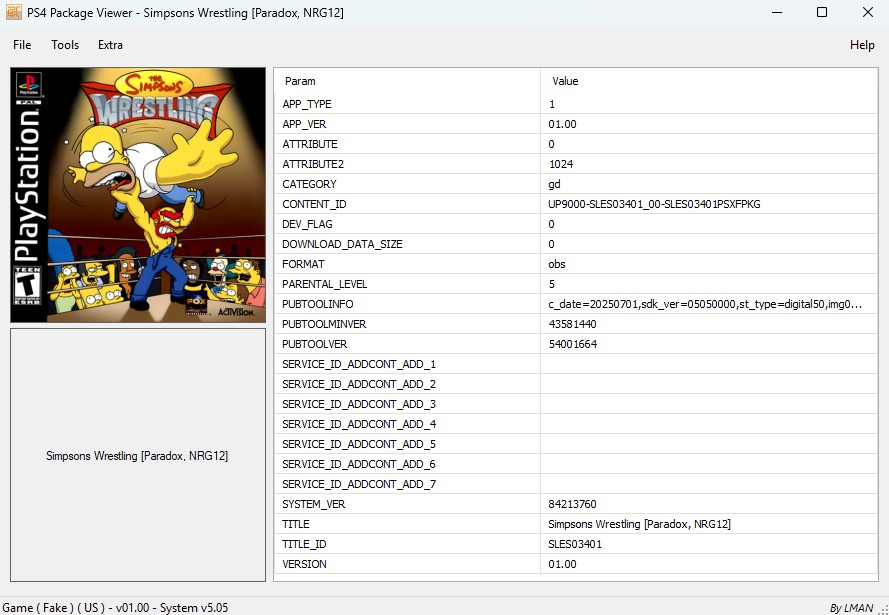Select the SERVICE_ID_ADDCONT_ADD_2 row
Screen dimensions: 889x615
click(x=575, y=384)
